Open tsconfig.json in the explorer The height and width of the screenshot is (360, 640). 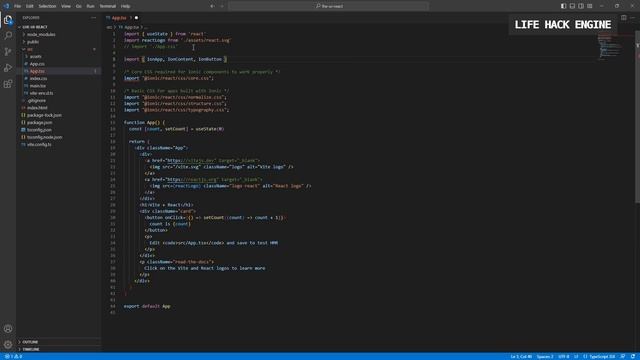39,130
